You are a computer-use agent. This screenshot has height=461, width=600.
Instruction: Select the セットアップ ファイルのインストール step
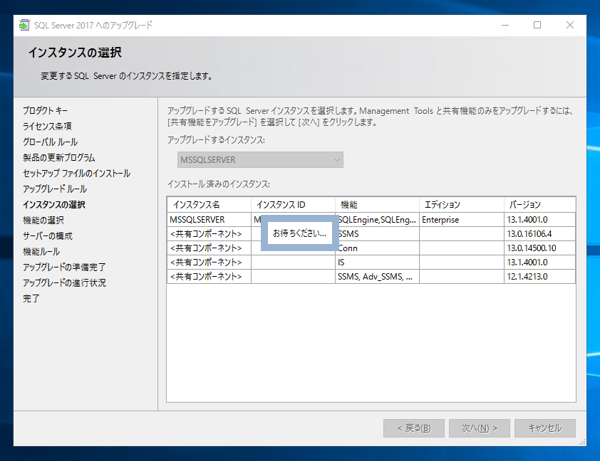pos(77,173)
